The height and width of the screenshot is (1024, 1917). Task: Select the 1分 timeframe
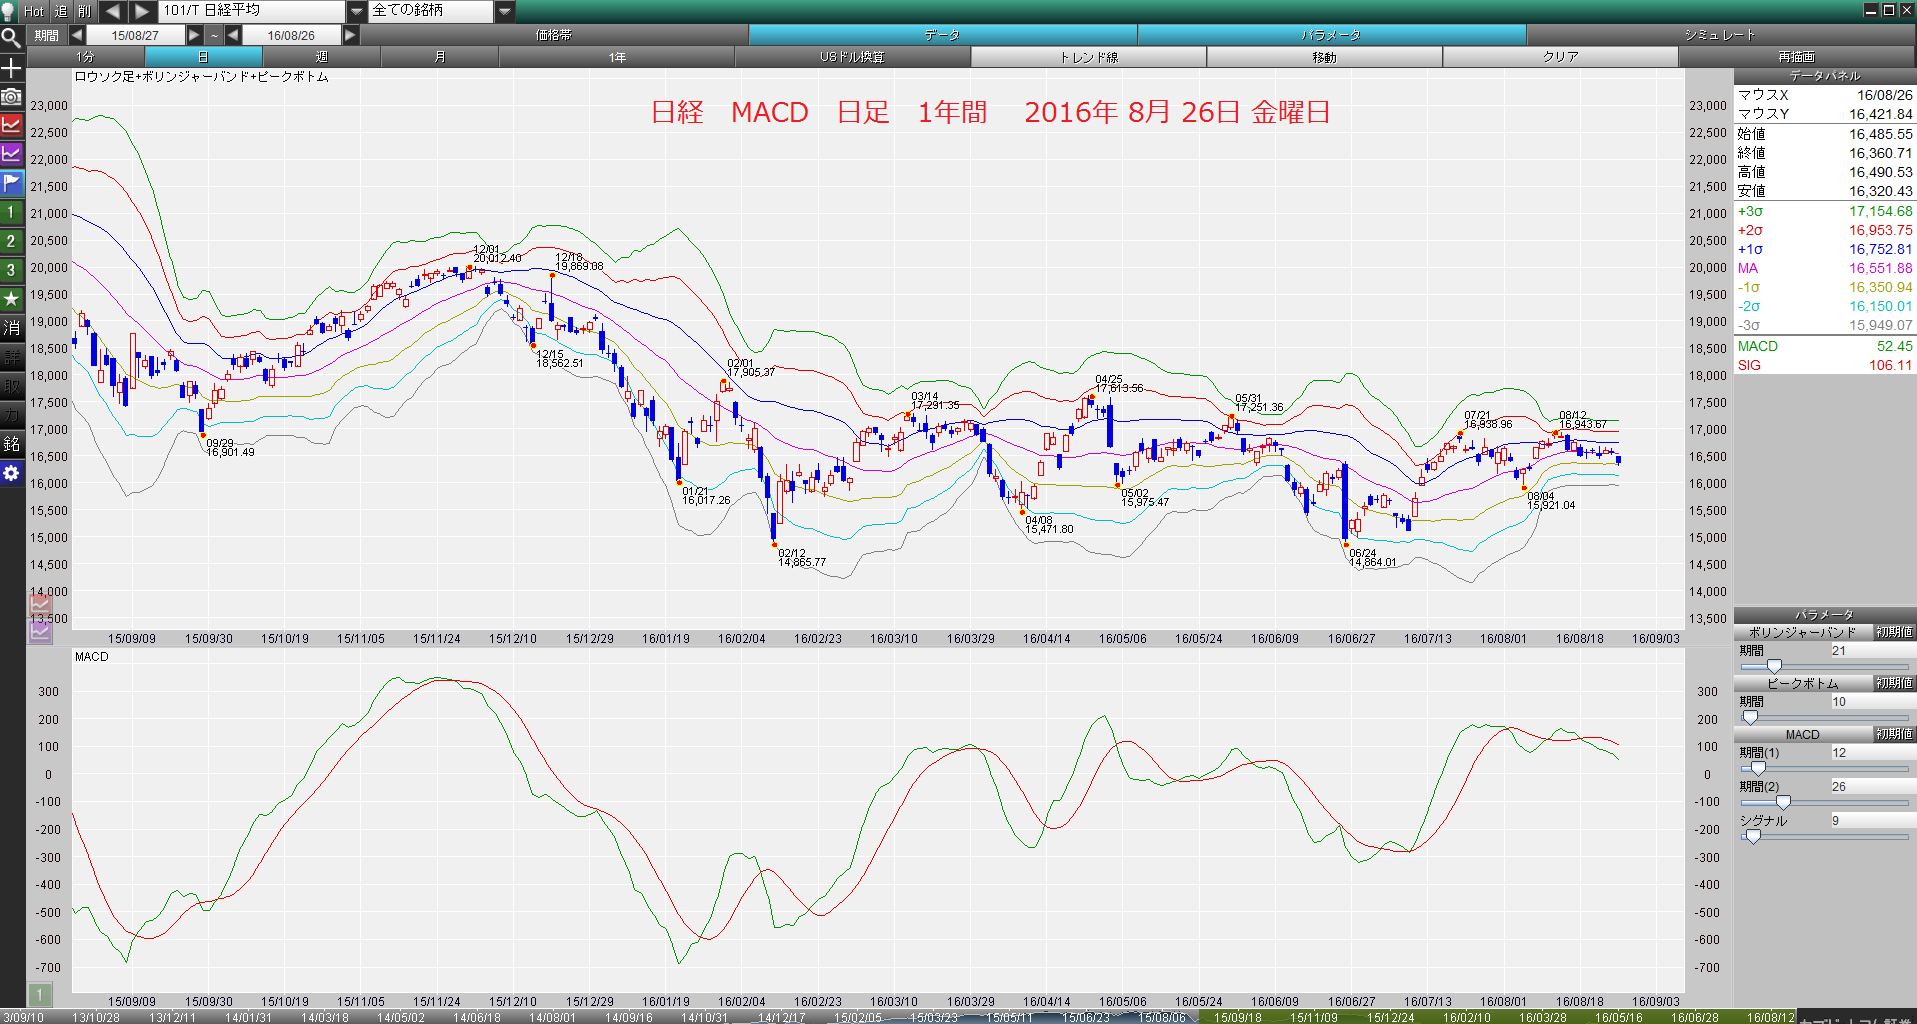pos(85,57)
